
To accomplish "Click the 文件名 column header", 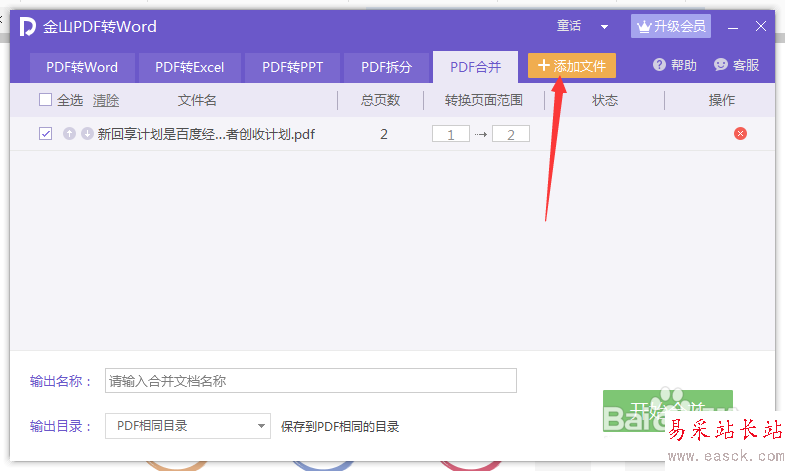I will (x=197, y=101).
